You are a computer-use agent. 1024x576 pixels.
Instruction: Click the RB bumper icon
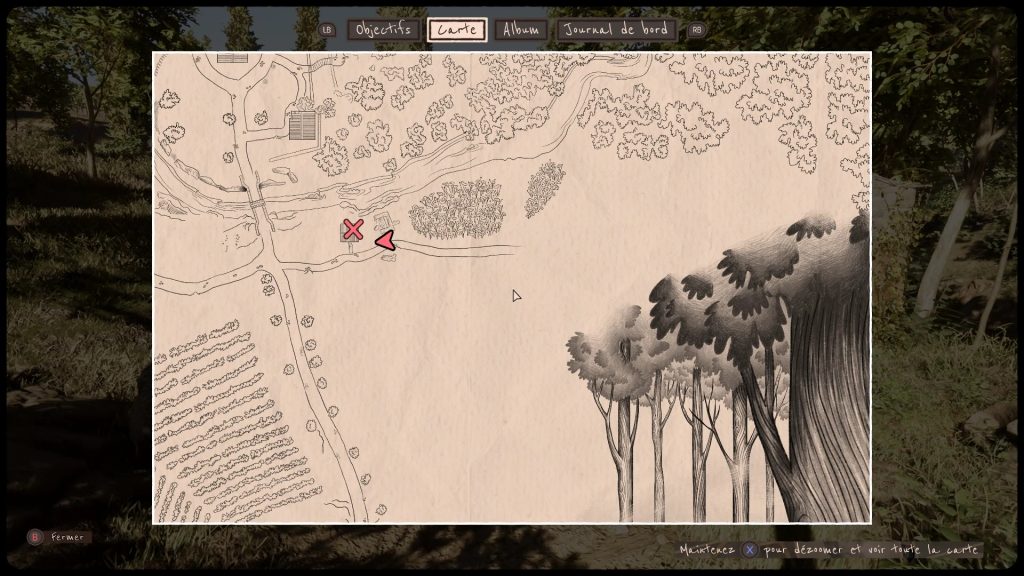pos(697,29)
